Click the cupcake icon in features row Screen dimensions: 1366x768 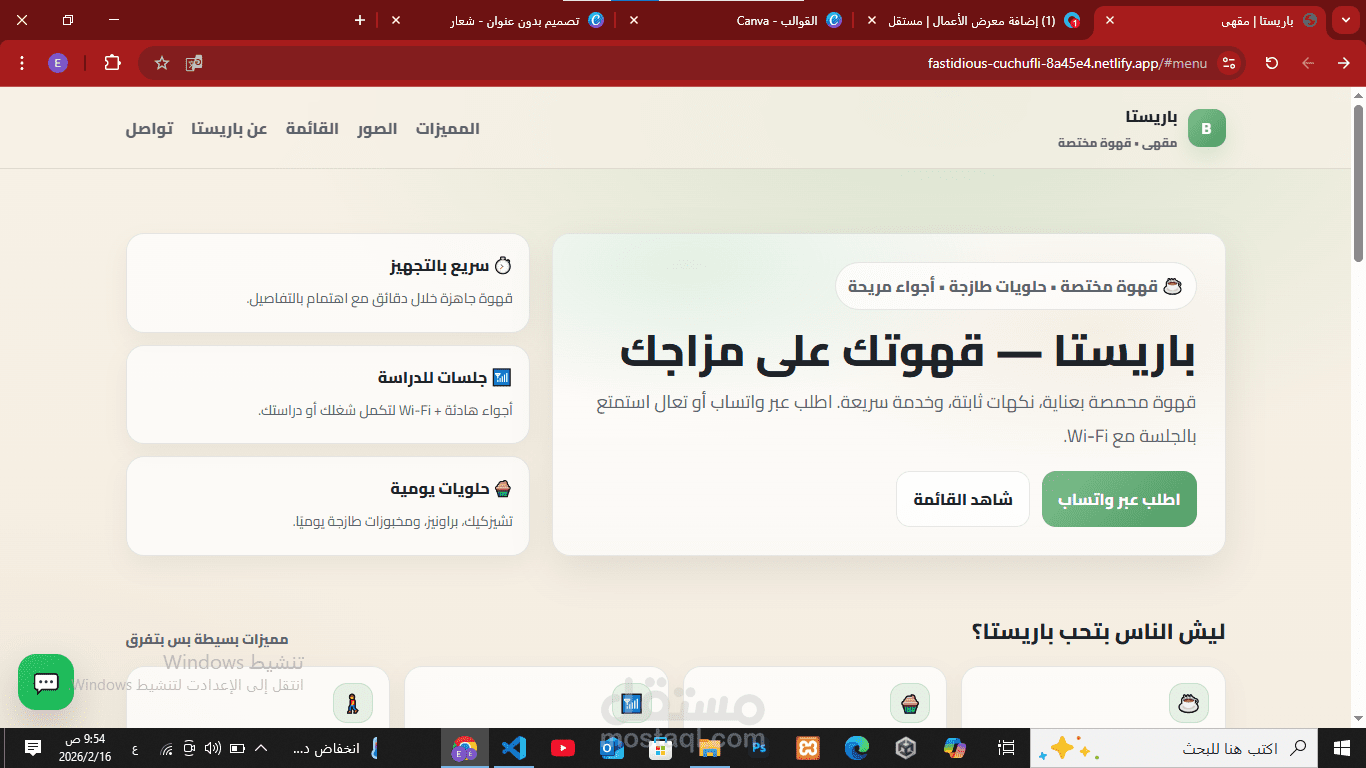[909, 703]
